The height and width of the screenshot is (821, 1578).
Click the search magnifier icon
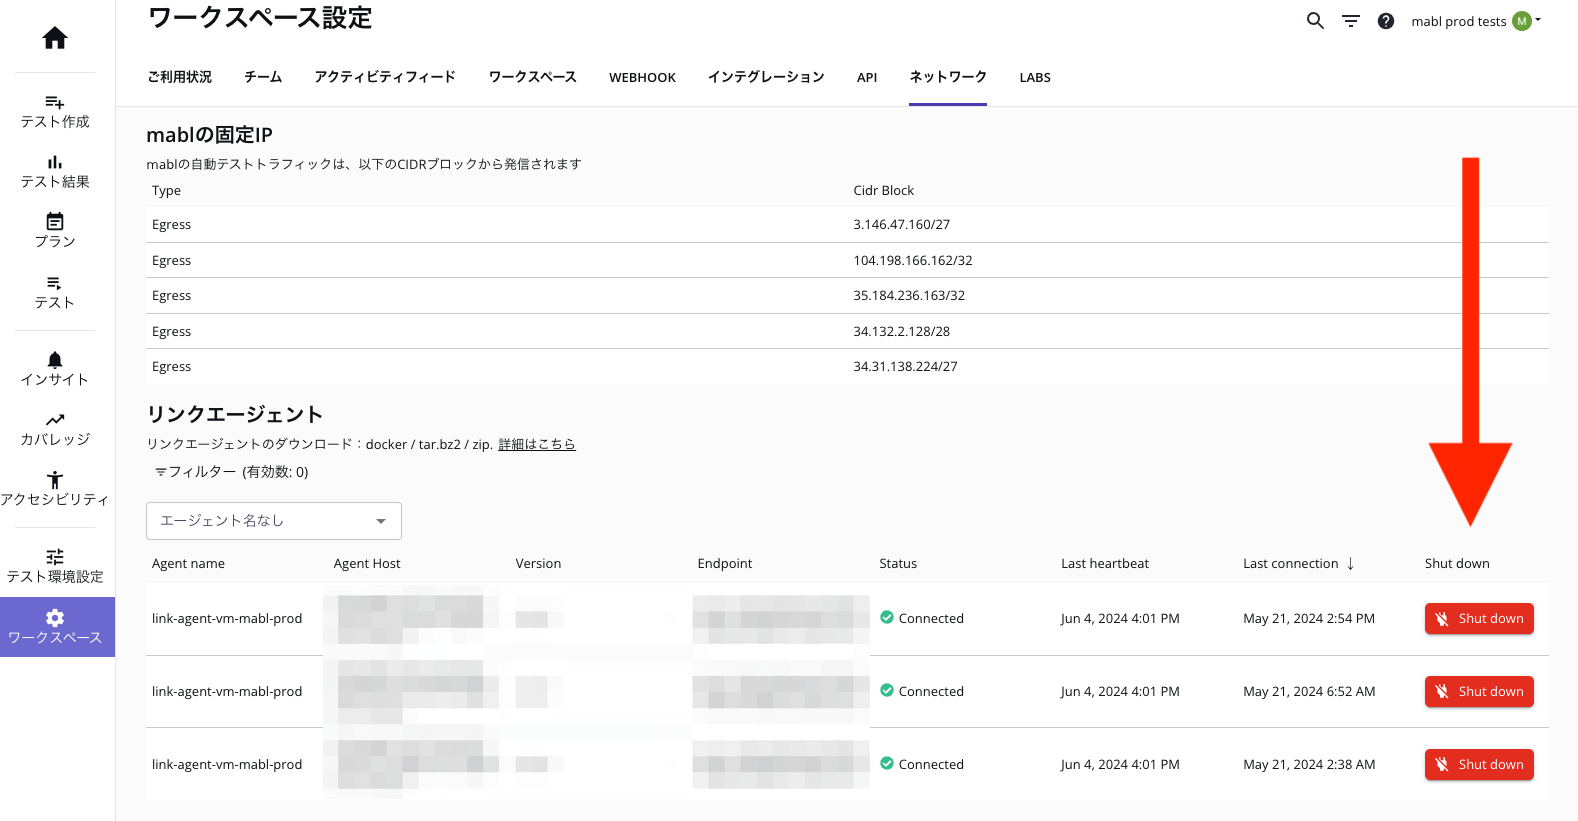1315,21
